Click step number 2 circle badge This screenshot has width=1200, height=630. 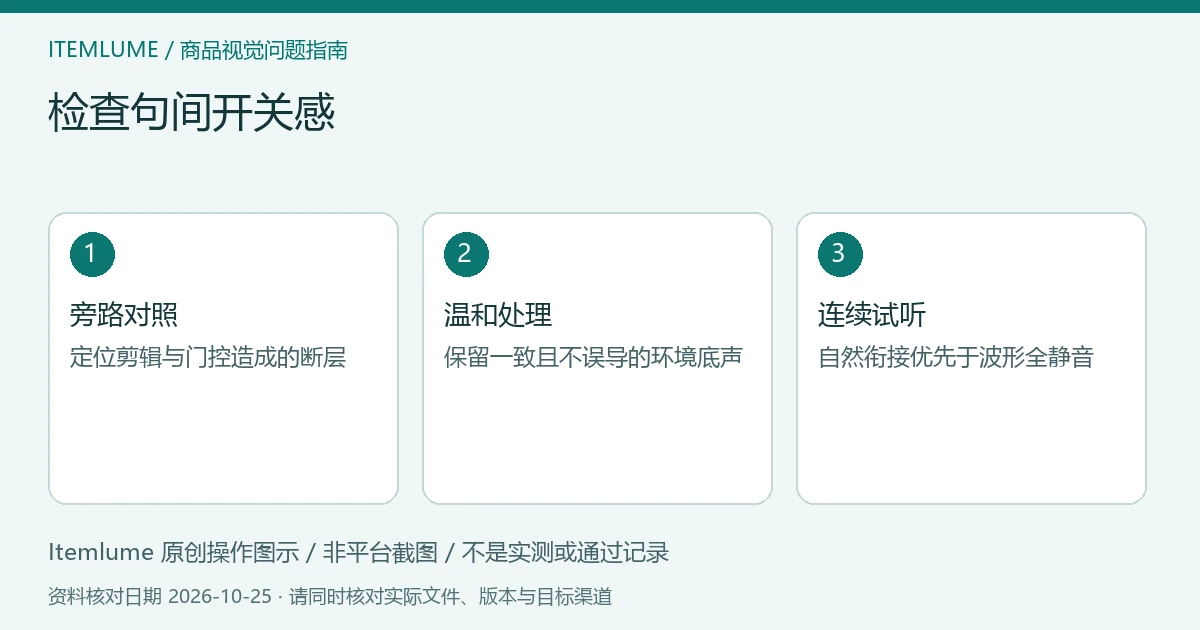[466, 254]
